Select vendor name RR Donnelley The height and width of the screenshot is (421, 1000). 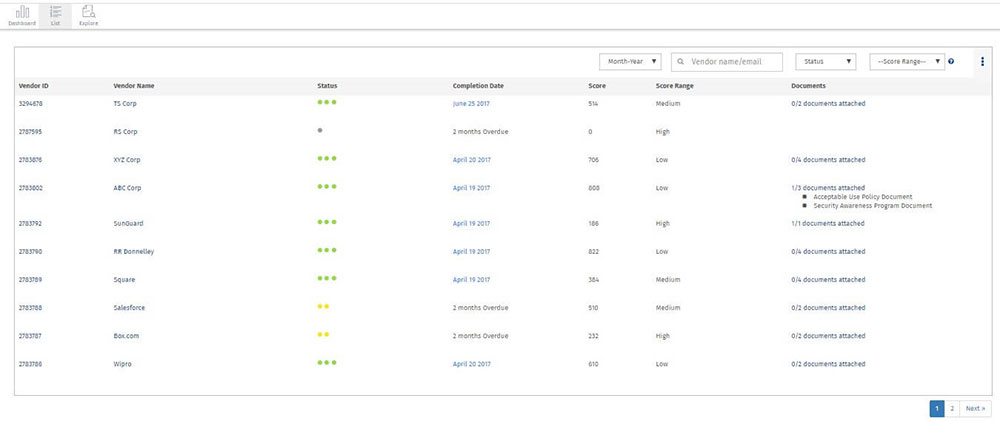[133, 252]
